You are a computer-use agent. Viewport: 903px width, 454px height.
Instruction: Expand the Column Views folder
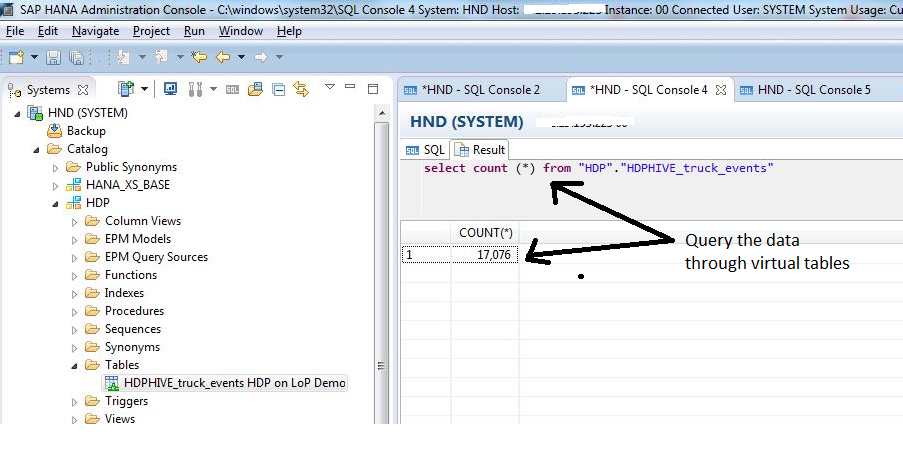coord(74,222)
